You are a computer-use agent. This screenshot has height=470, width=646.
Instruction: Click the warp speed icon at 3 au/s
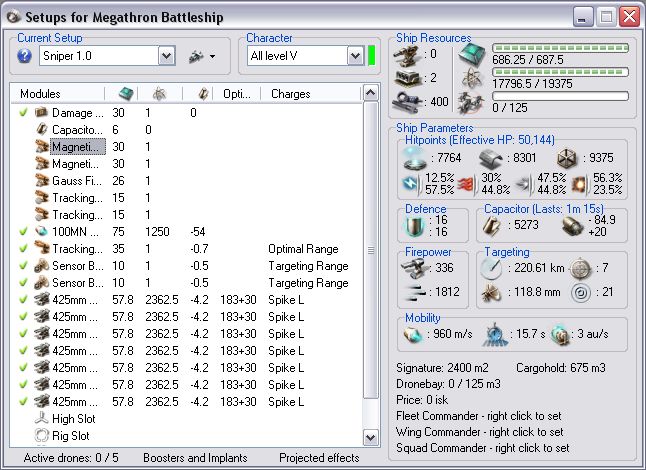pos(560,334)
